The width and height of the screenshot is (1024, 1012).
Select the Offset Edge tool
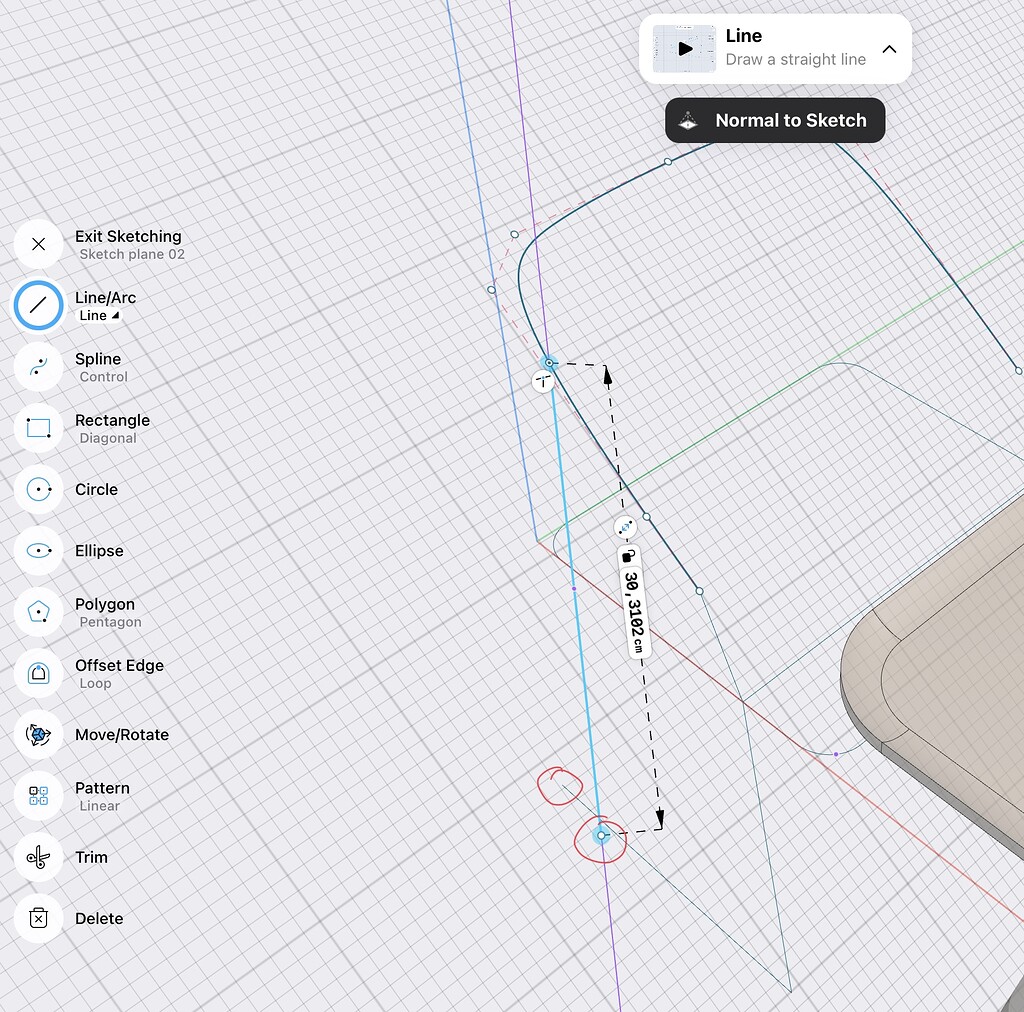pyautogui.click(x=38, y=673)
